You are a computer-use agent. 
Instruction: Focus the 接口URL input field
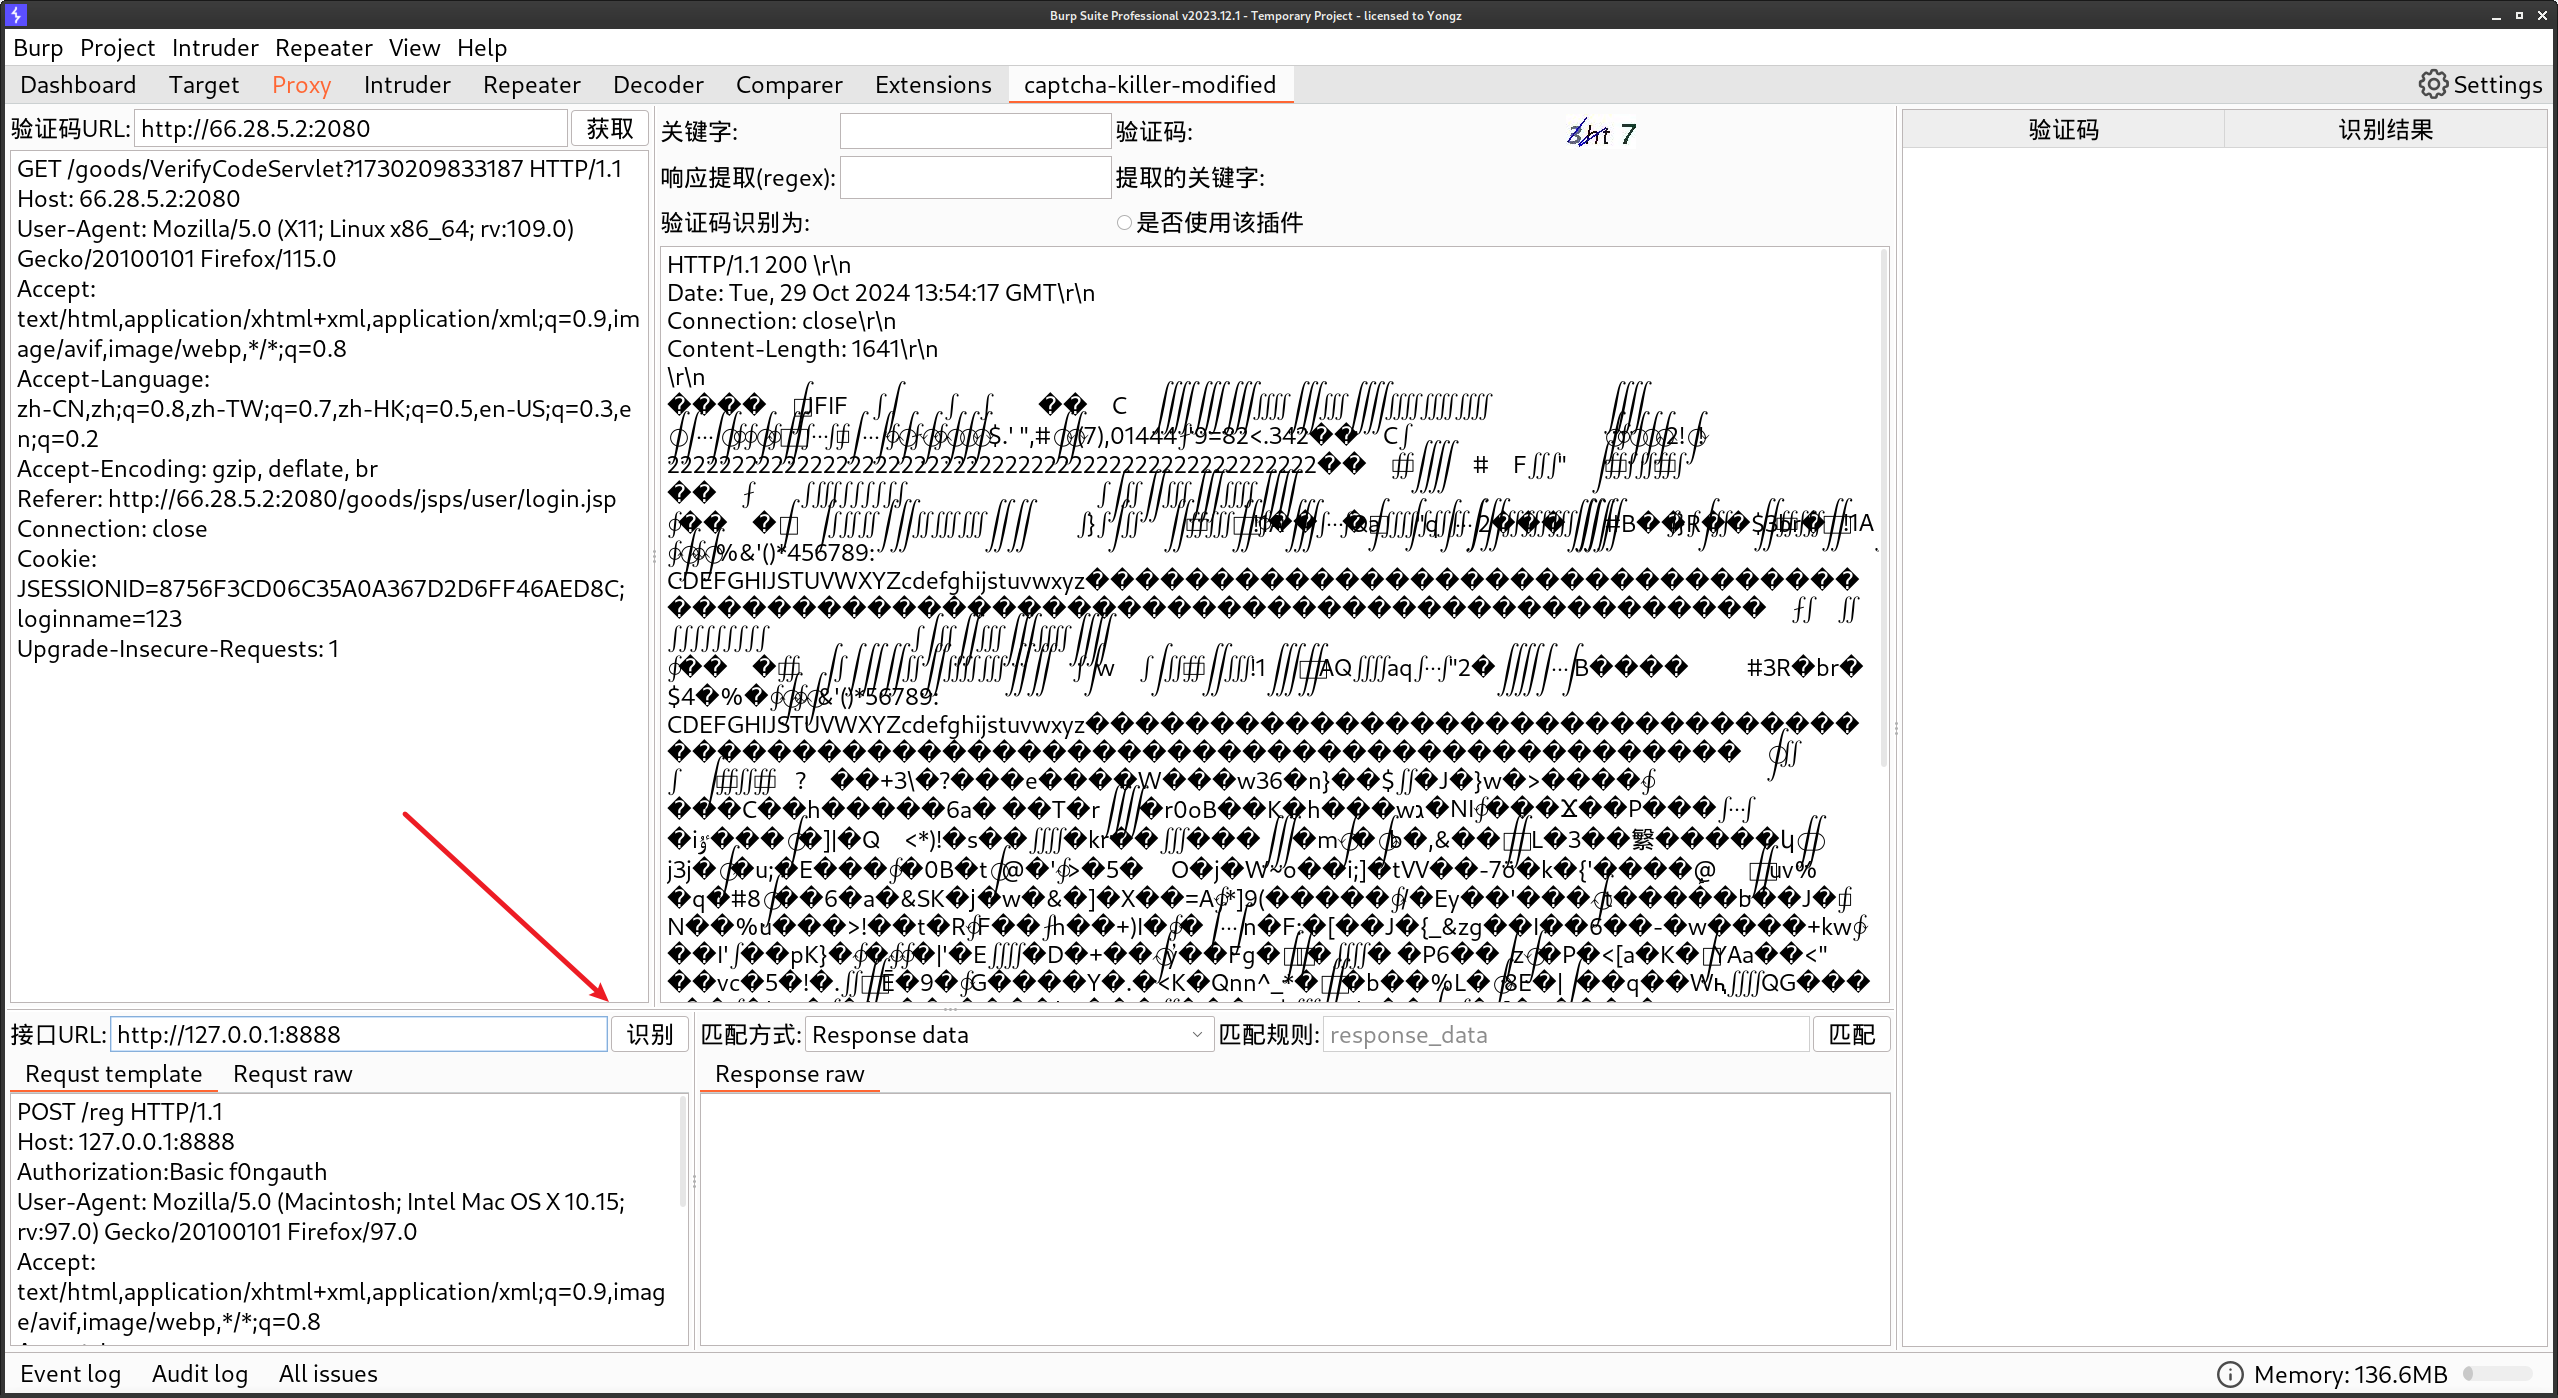tap(358, 1035)
